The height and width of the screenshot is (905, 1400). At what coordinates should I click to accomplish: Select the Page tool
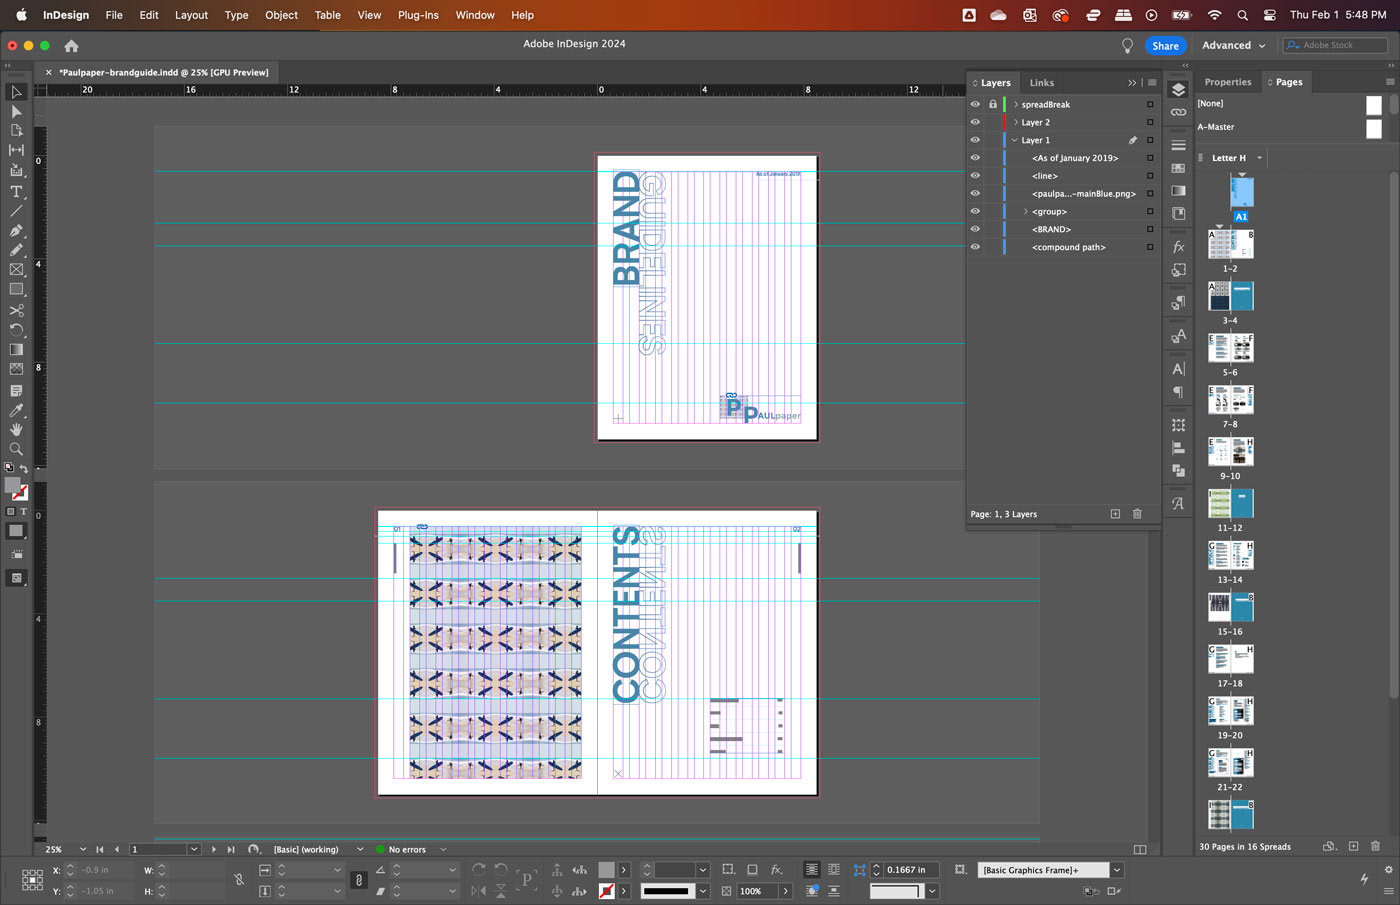tap(16, 131)
